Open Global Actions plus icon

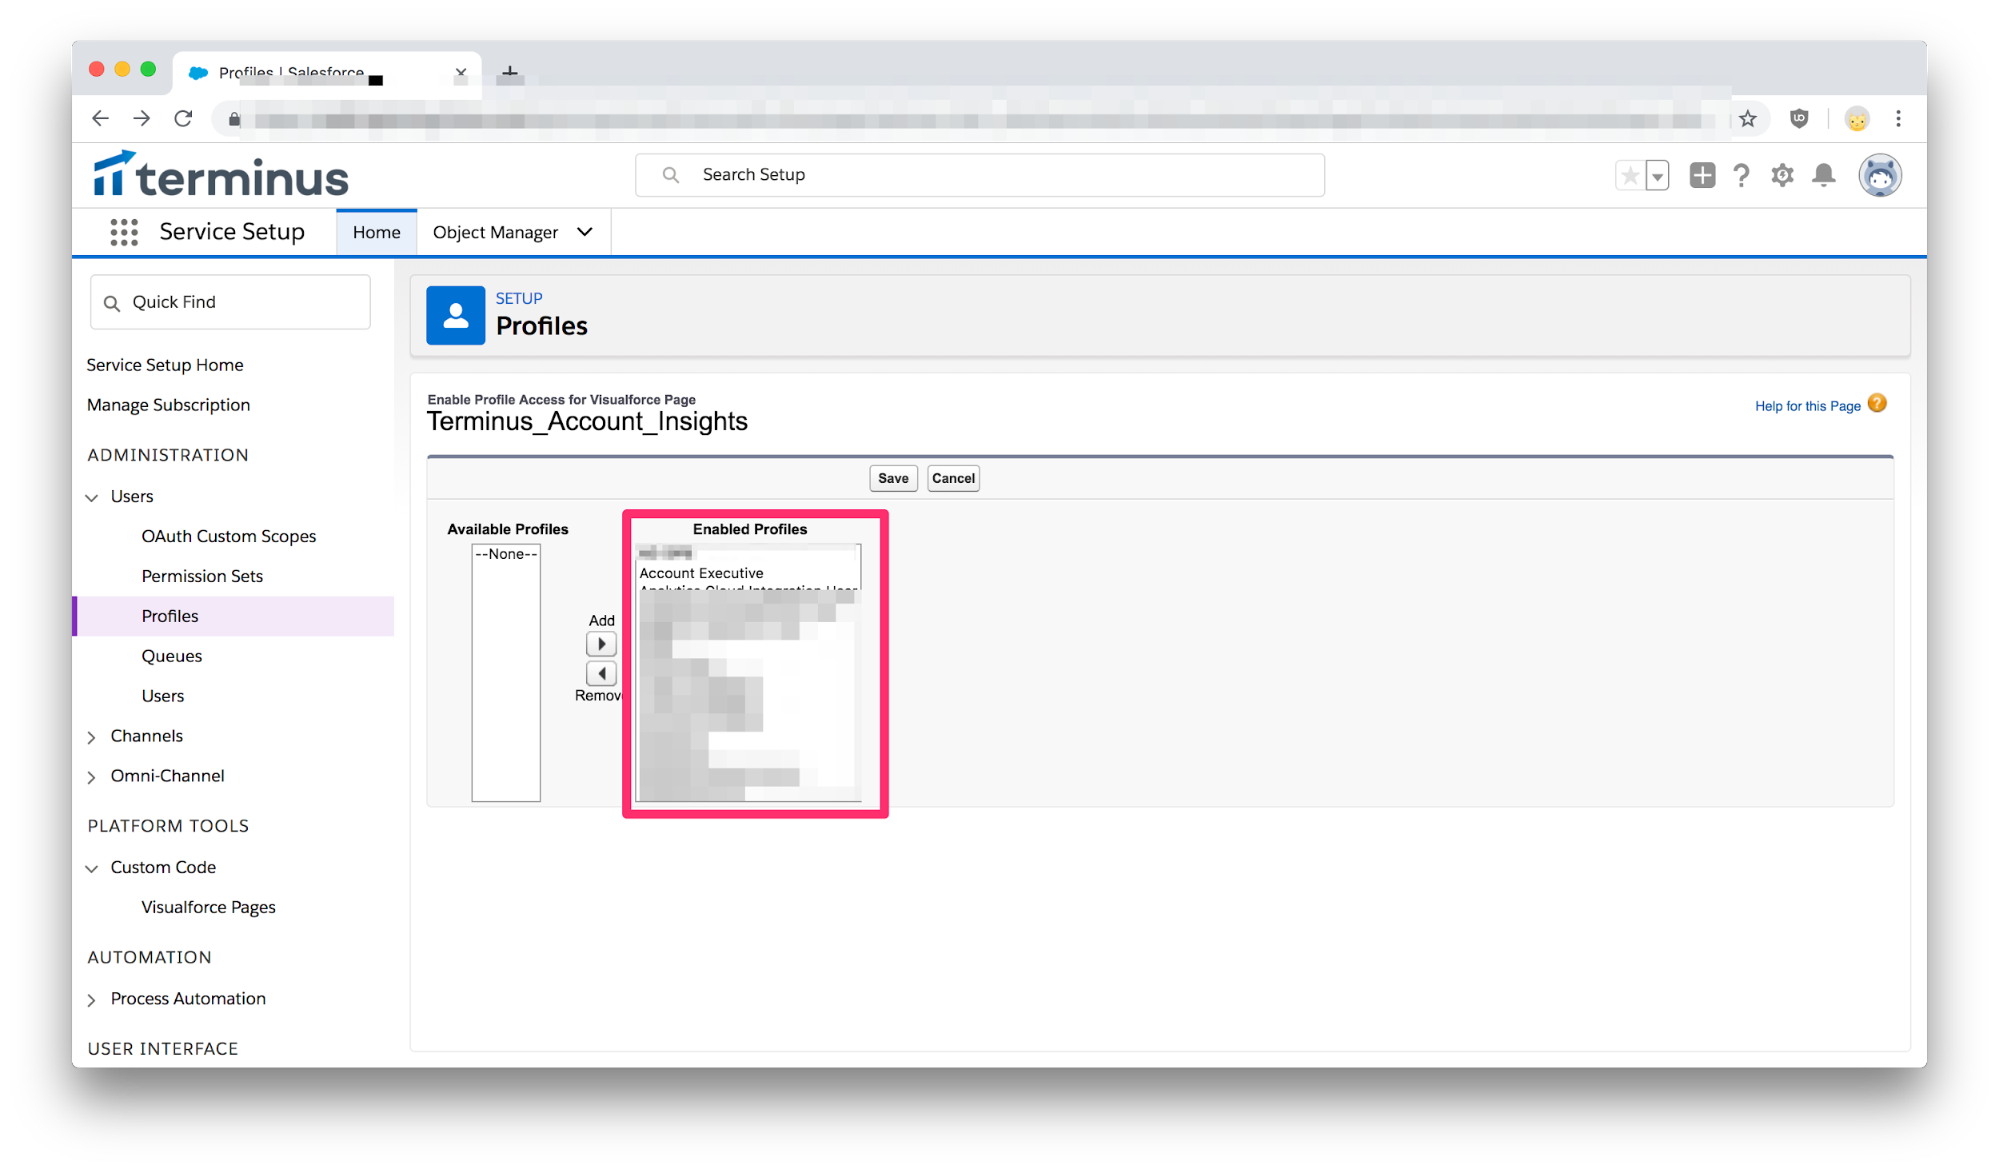pyautogui.click(x=1702, y=175)
